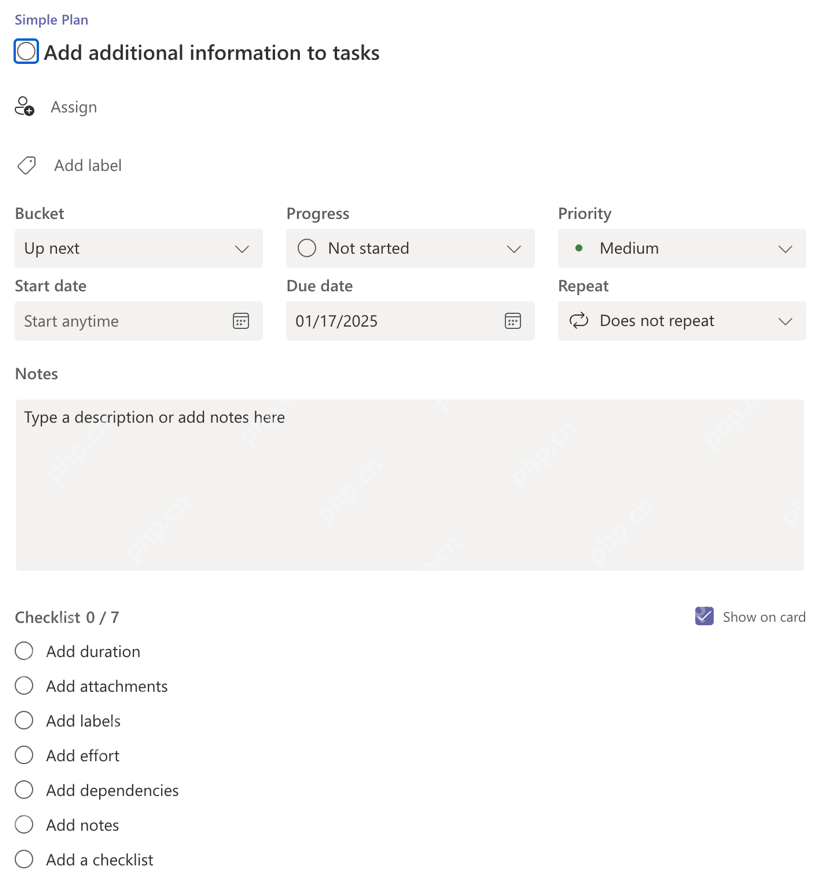Viewport: 821px width, 872px height.
Task: Click the label tag icon
Action: click(26, 165)
